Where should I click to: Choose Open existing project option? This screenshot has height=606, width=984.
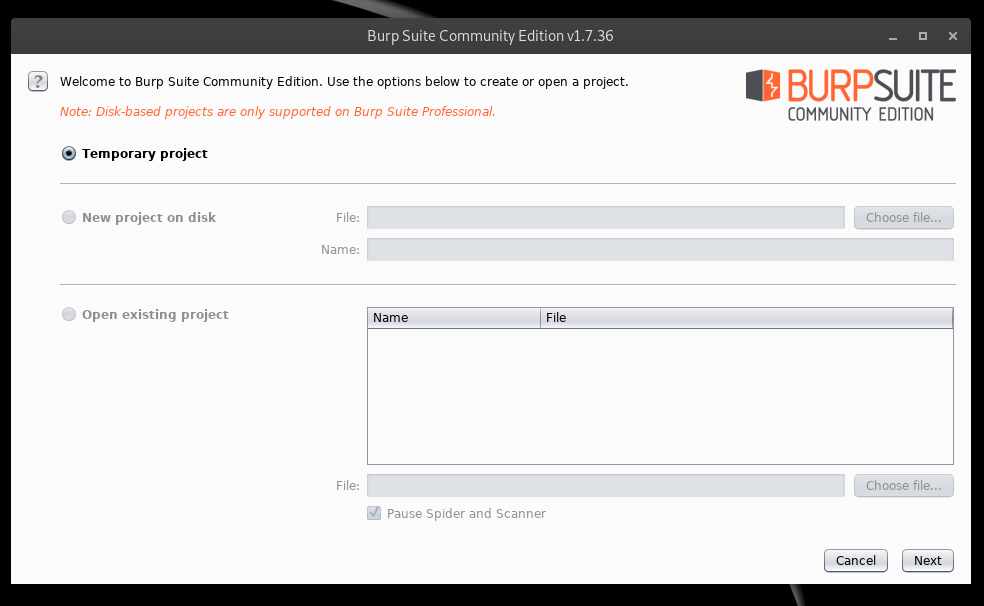[x=69, y=314]
